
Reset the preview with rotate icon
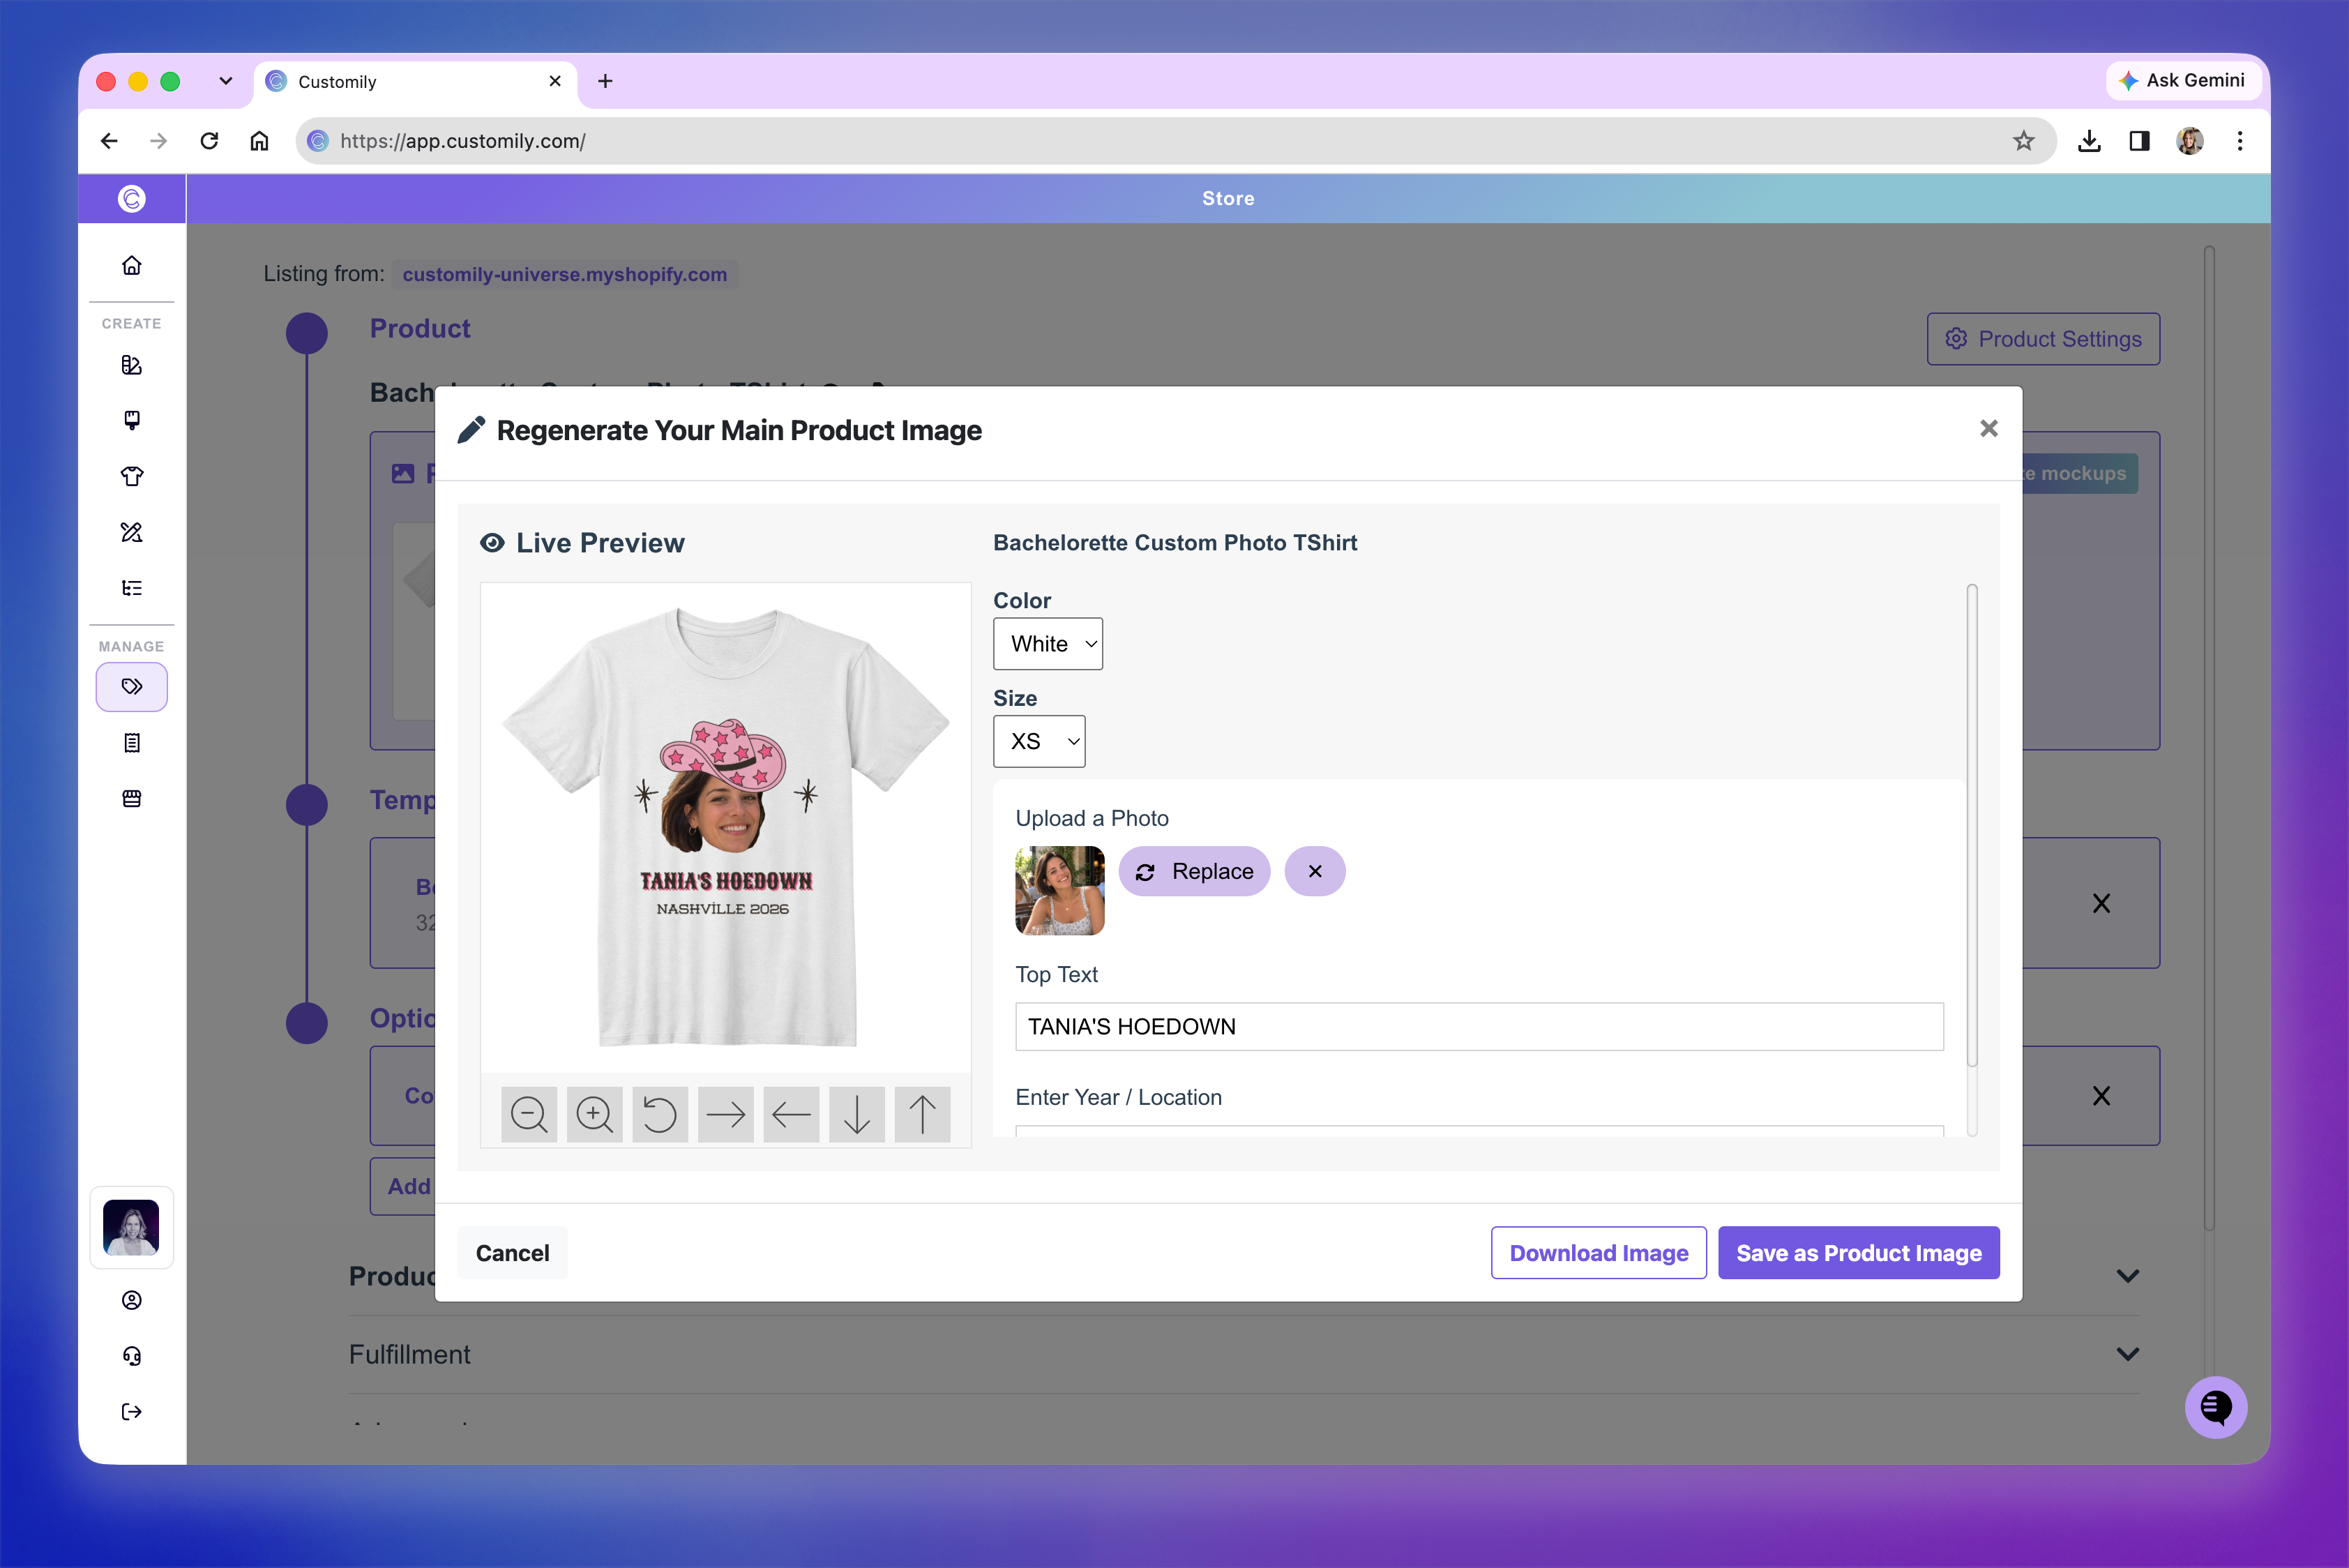(660, 1114)
